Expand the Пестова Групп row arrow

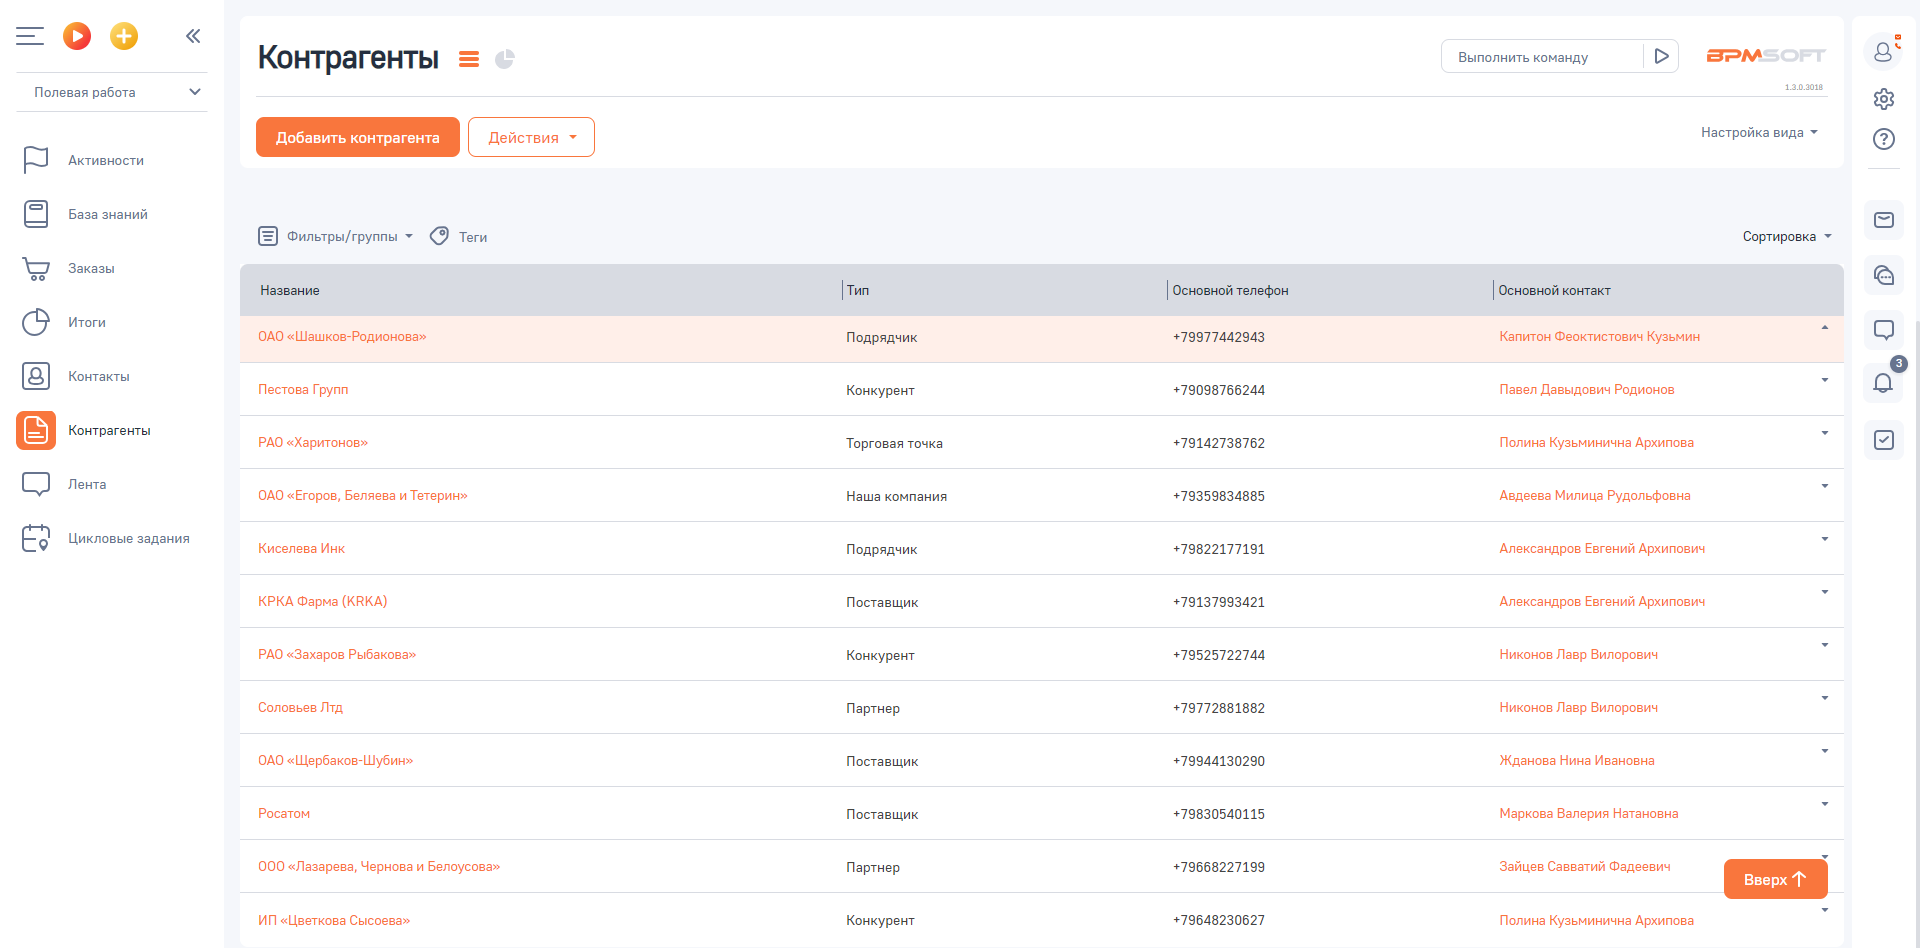1825,380
